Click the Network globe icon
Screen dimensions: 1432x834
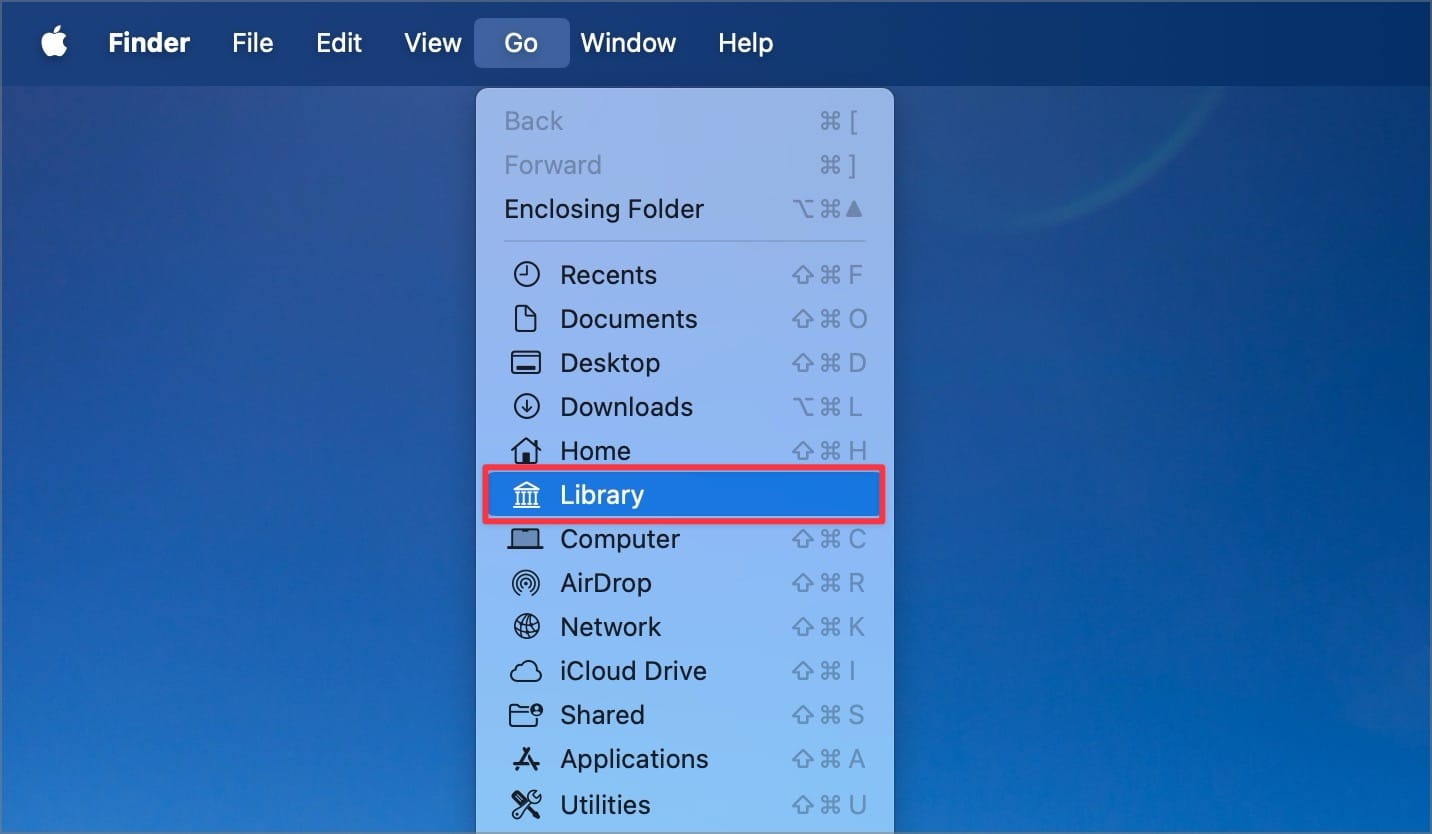click(x=526, y=627)
